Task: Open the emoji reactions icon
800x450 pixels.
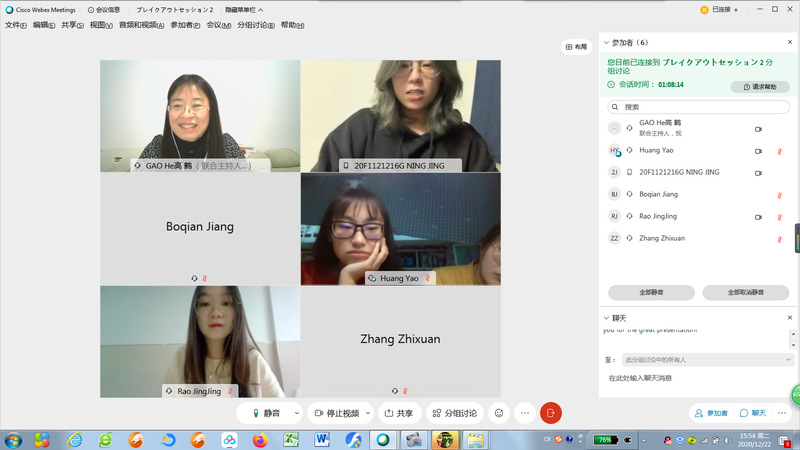Action: tap(499, 412)
